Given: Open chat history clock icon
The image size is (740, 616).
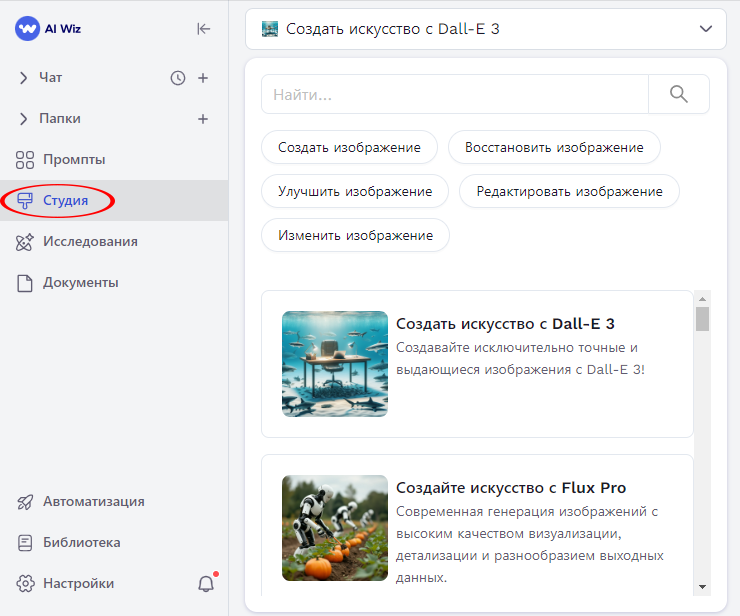Looking at the screenshot, I should coord(178,78).
